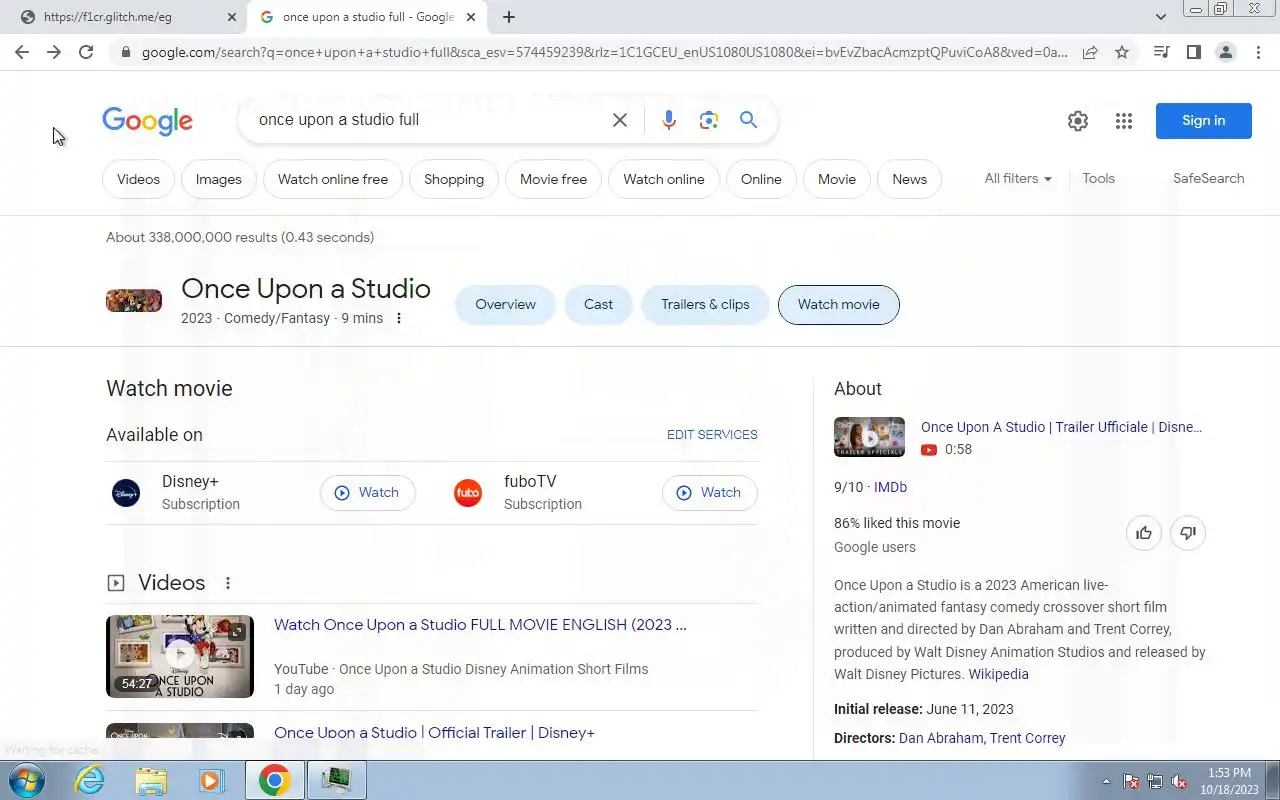
Task: Click the Once Upon a Studio poster thumbnail
Action: click(x=134, y=301)
